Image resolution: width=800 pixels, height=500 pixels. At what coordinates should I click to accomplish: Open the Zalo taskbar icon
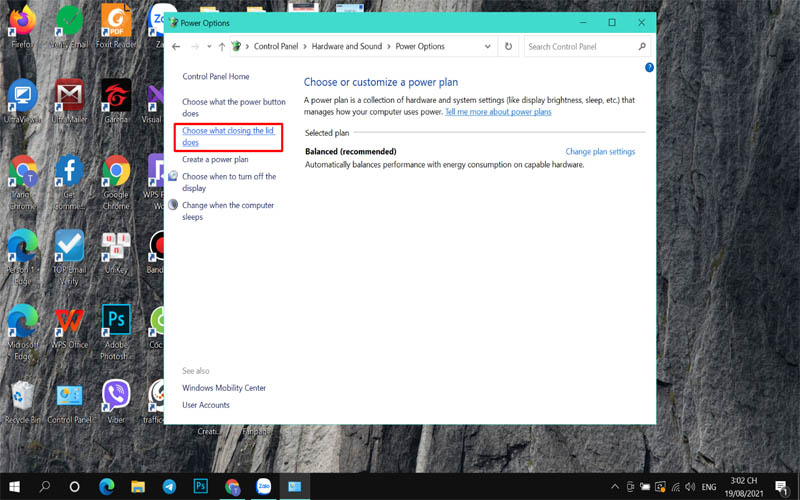[x=263, y=486]
